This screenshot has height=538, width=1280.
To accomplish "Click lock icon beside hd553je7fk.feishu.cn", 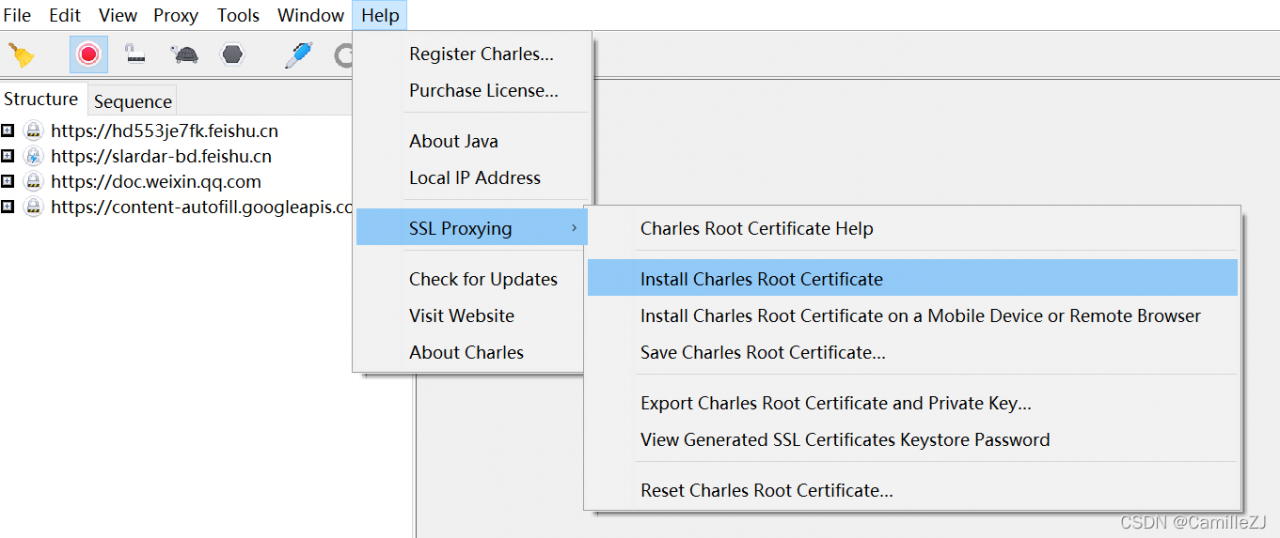I will coord(33,131).
